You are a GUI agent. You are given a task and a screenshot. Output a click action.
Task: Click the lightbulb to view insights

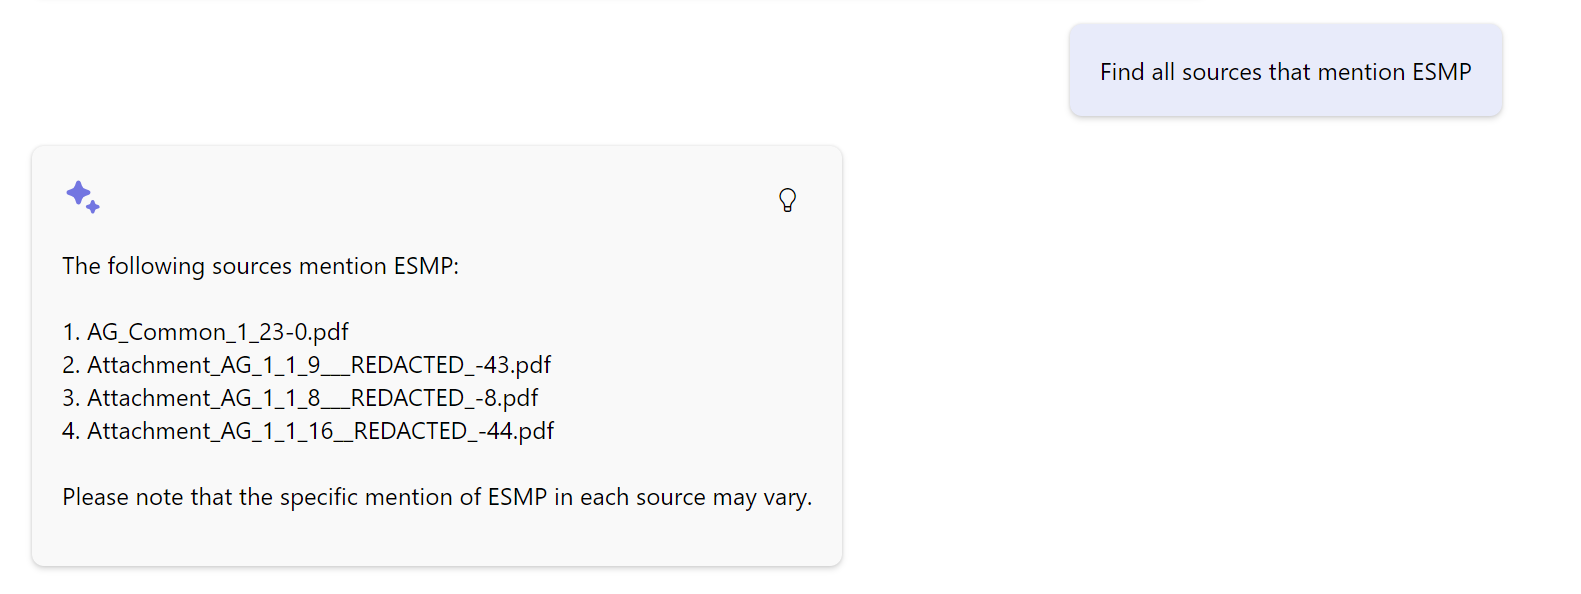tap(788, 200)
